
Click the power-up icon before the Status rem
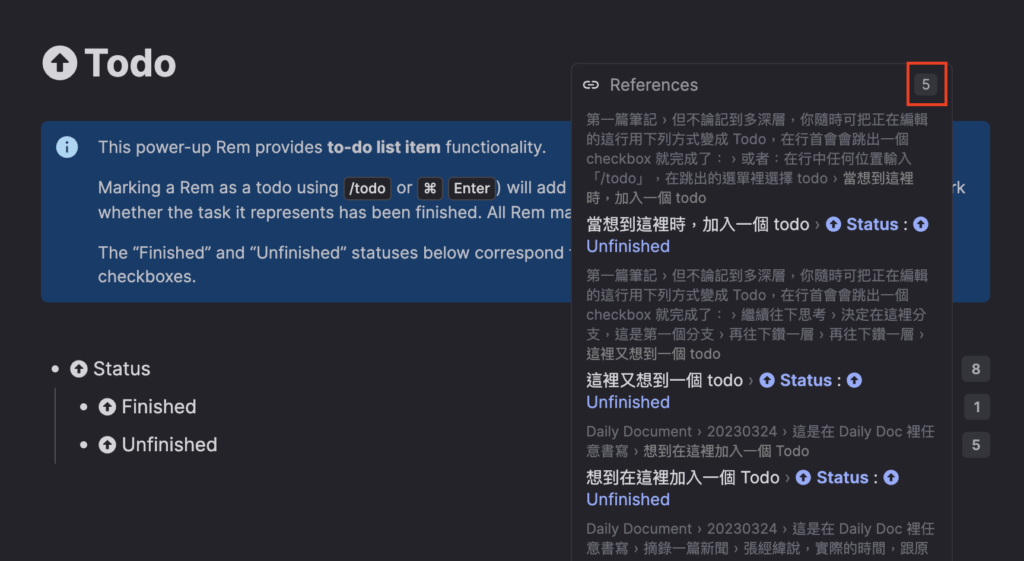pos(79,369)
